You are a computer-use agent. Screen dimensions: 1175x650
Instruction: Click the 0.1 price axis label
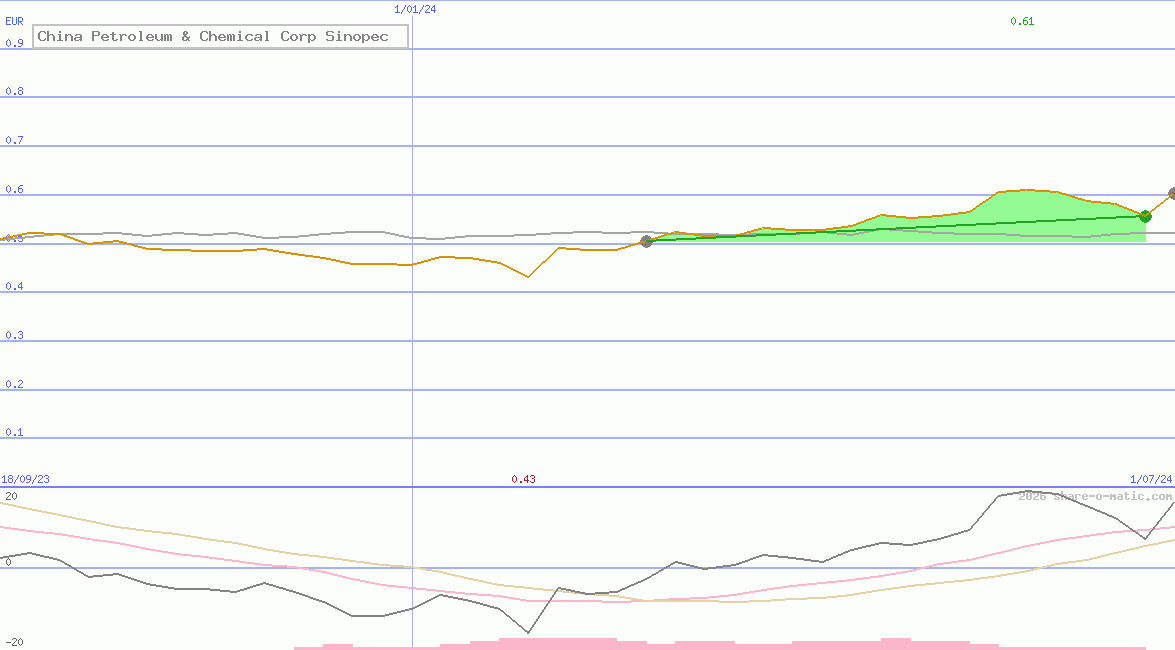pos(14,432)
